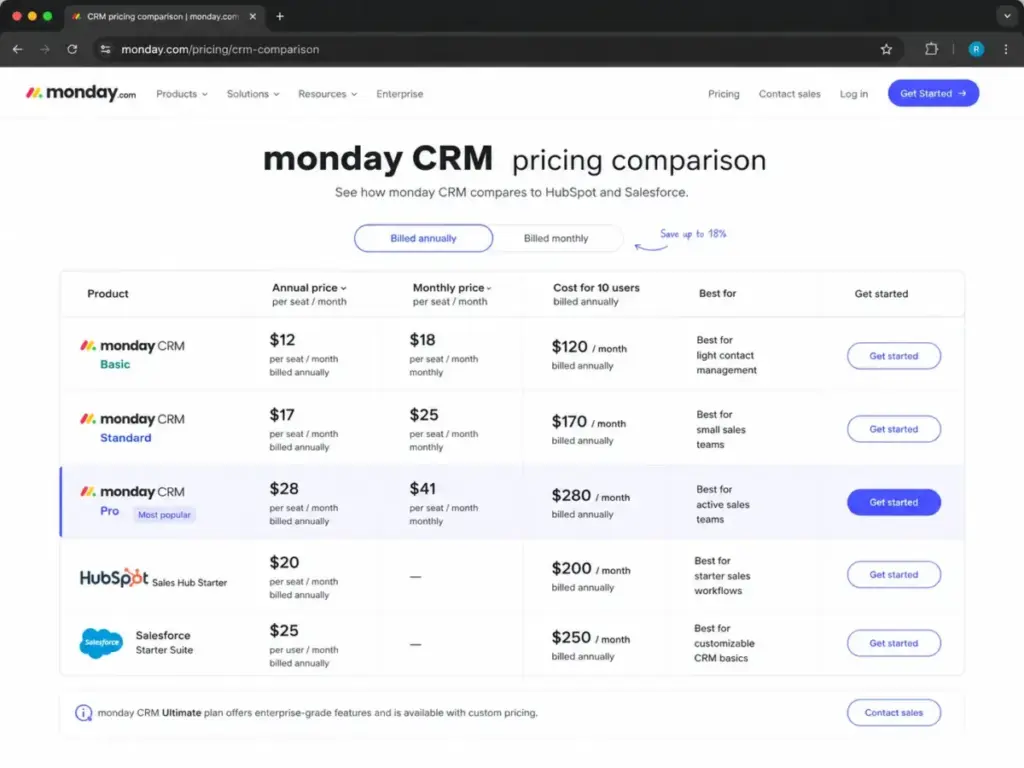Close the CRM pricing comparison tab
This screenshot has width=1024, height=768.
tap(253, 16)
